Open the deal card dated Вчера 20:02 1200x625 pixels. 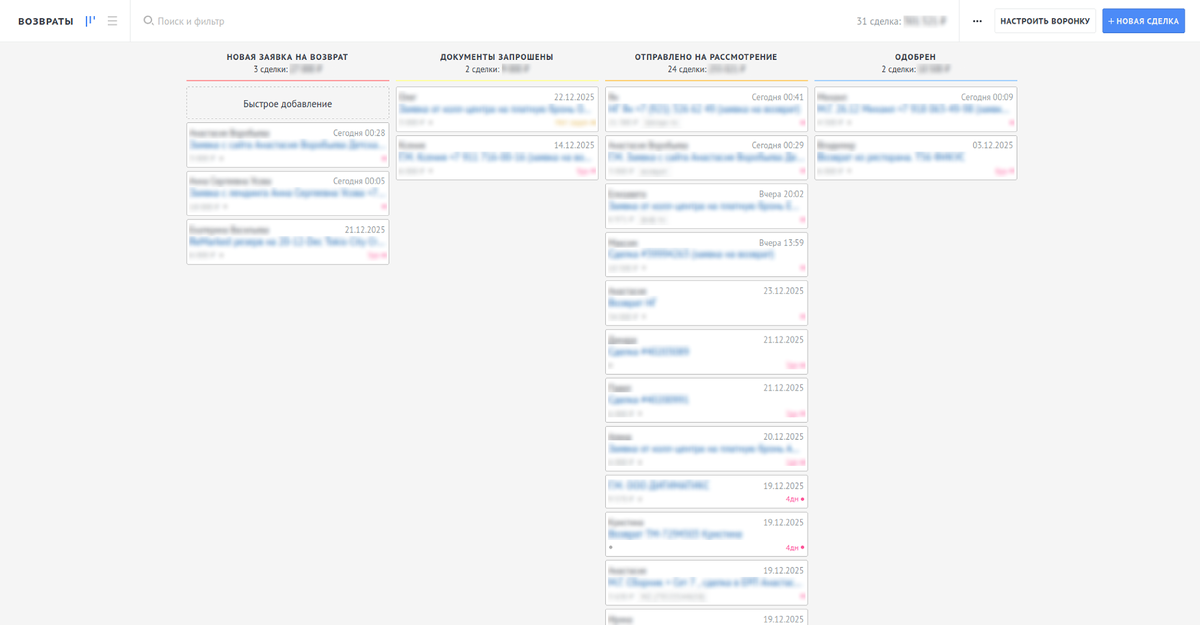[706, 206]
